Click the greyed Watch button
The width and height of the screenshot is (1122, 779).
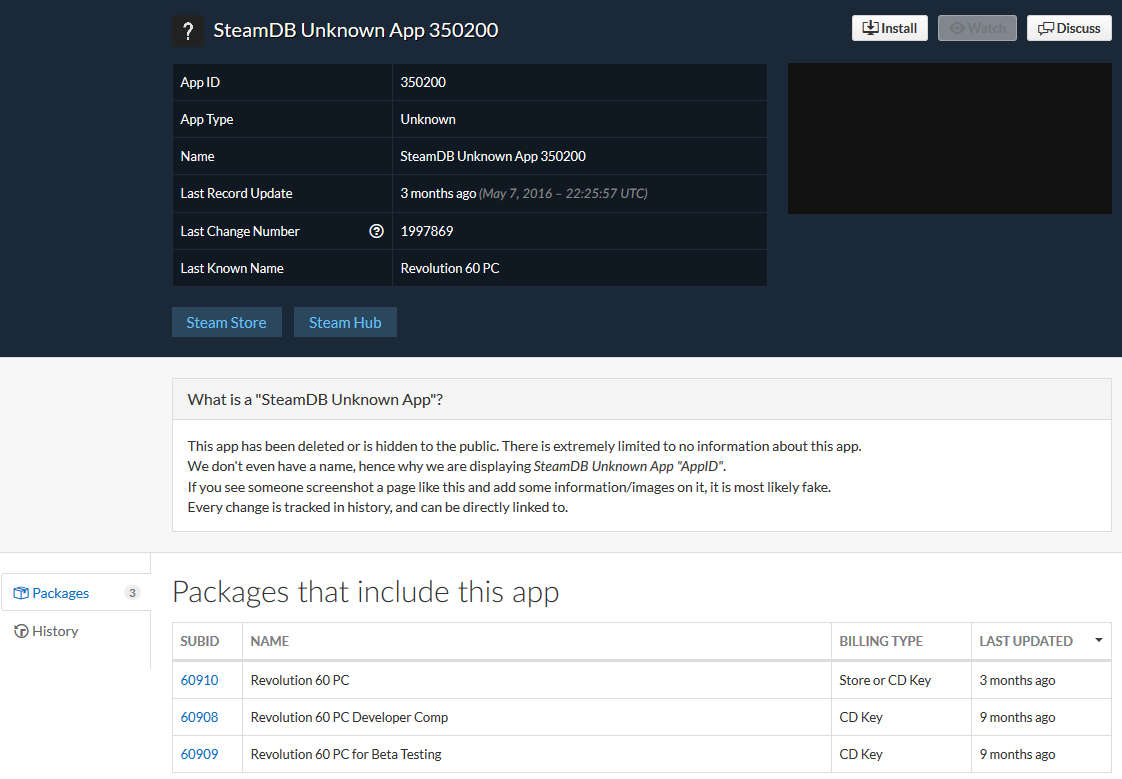pos(977,28)
